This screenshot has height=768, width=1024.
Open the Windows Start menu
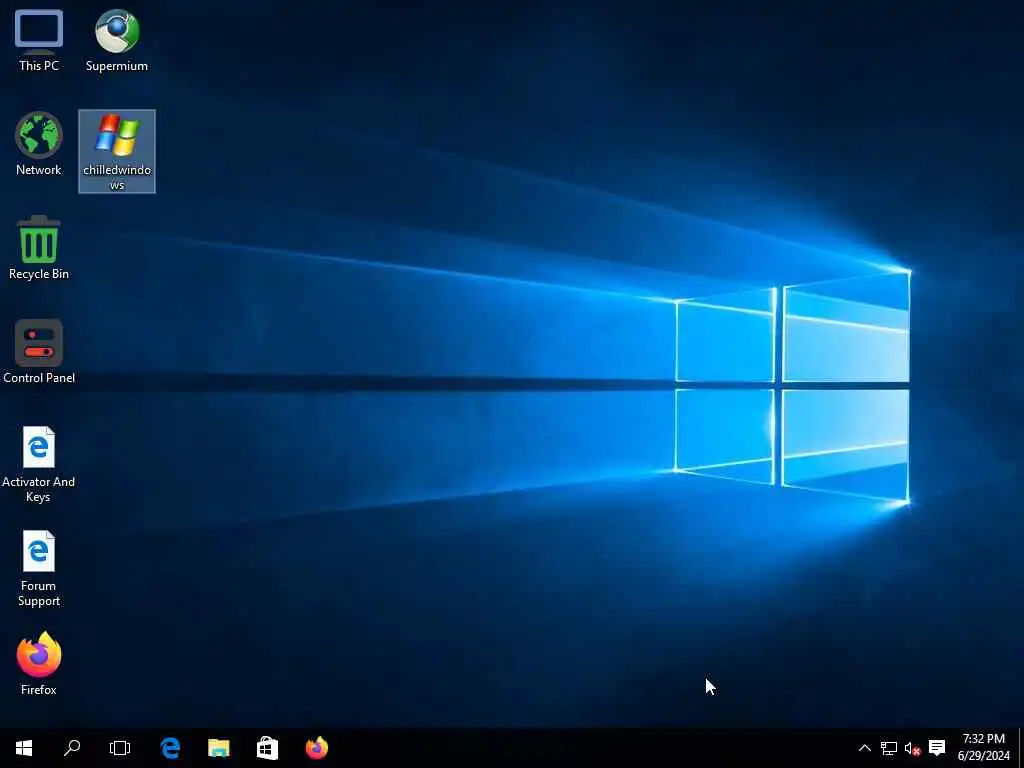(x=24, y=748)
